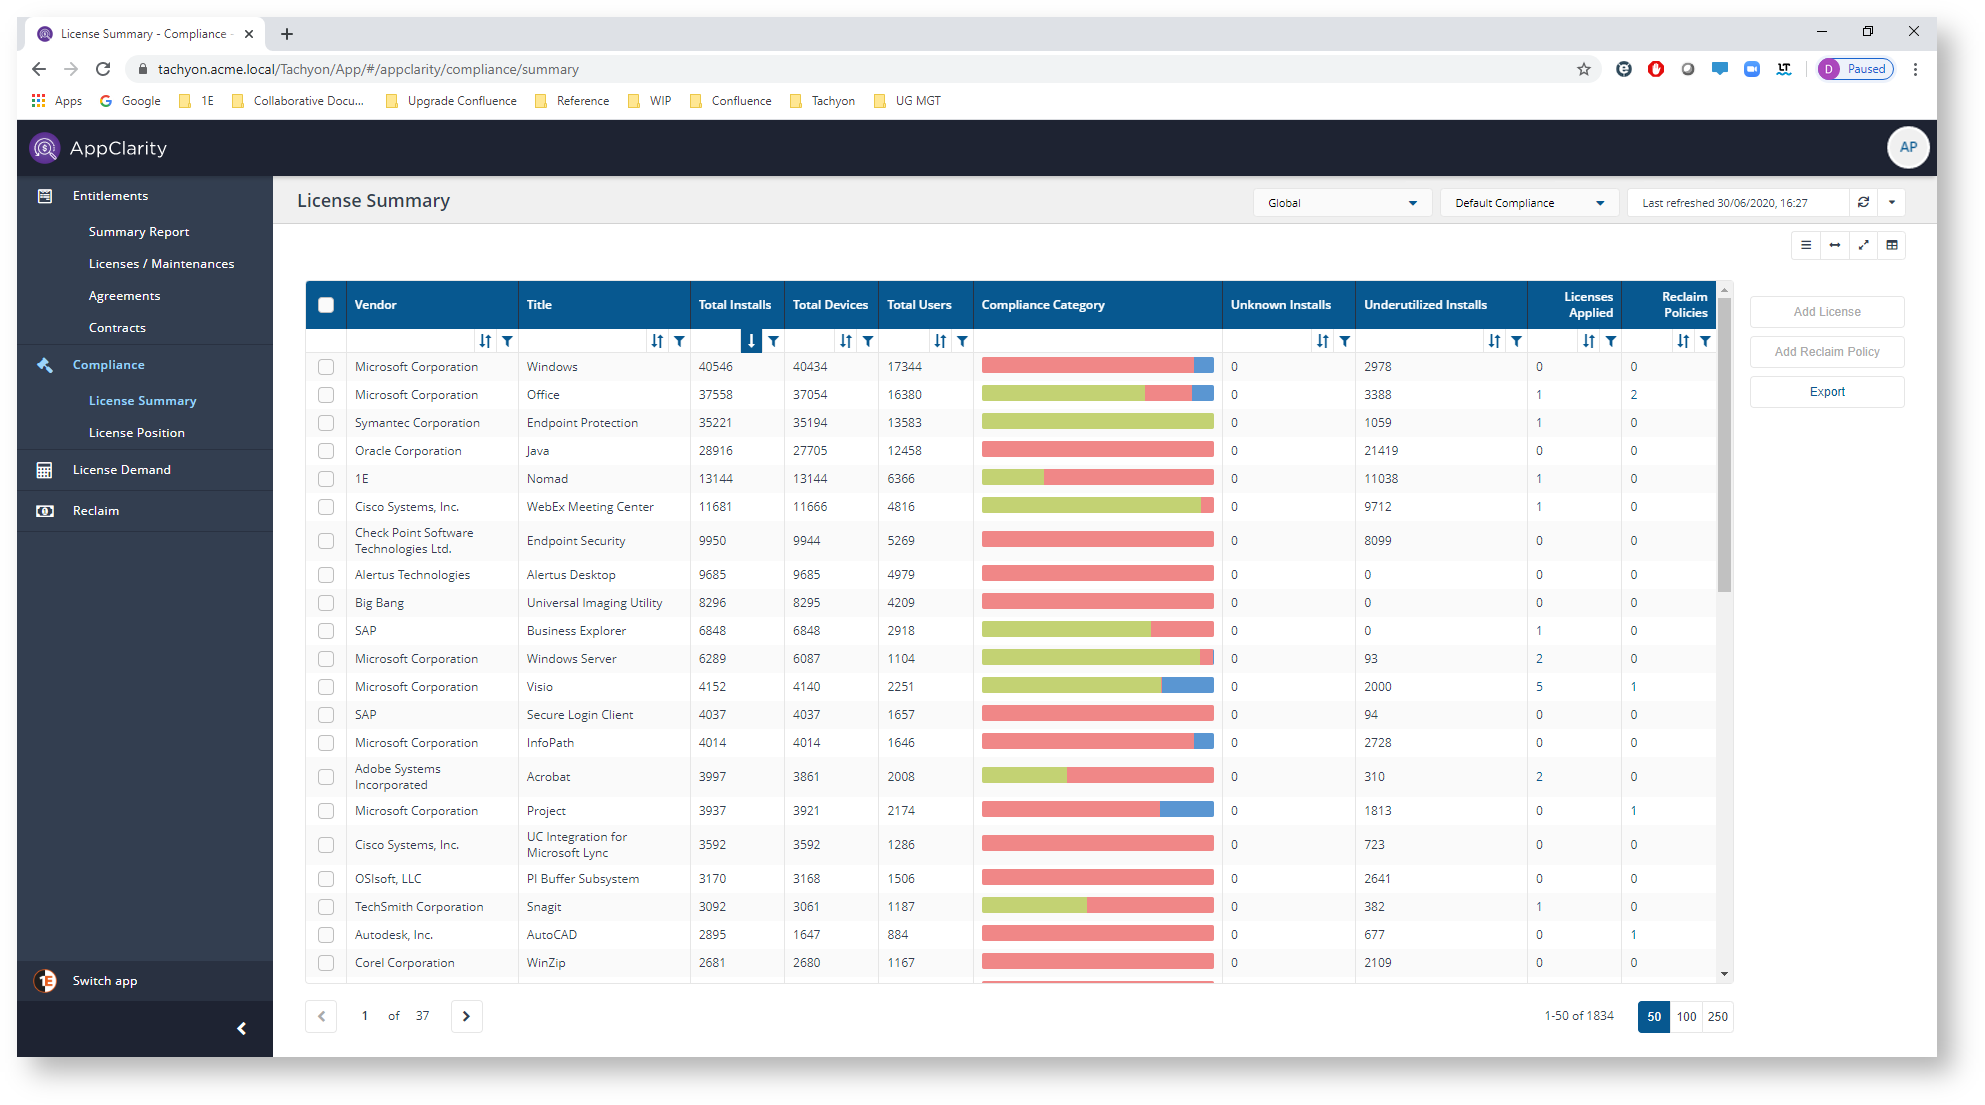Image resolution: width=1985 pixels, height=1105 pixels.
Task: Go to the previous results page
Action: click(x=321, y=1016)
